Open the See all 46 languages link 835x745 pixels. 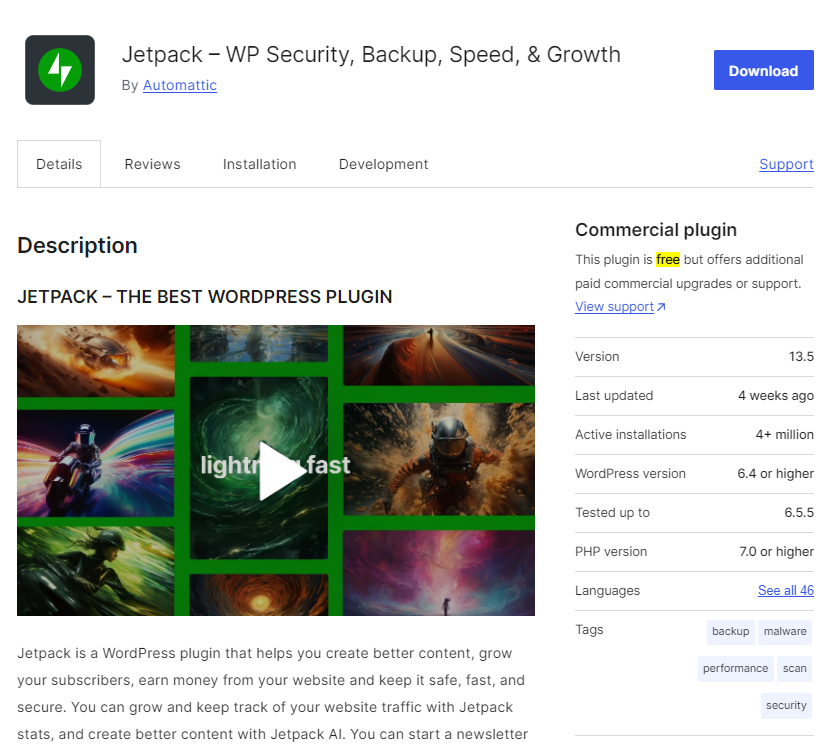pyautogui.click(x=785, y=591)
